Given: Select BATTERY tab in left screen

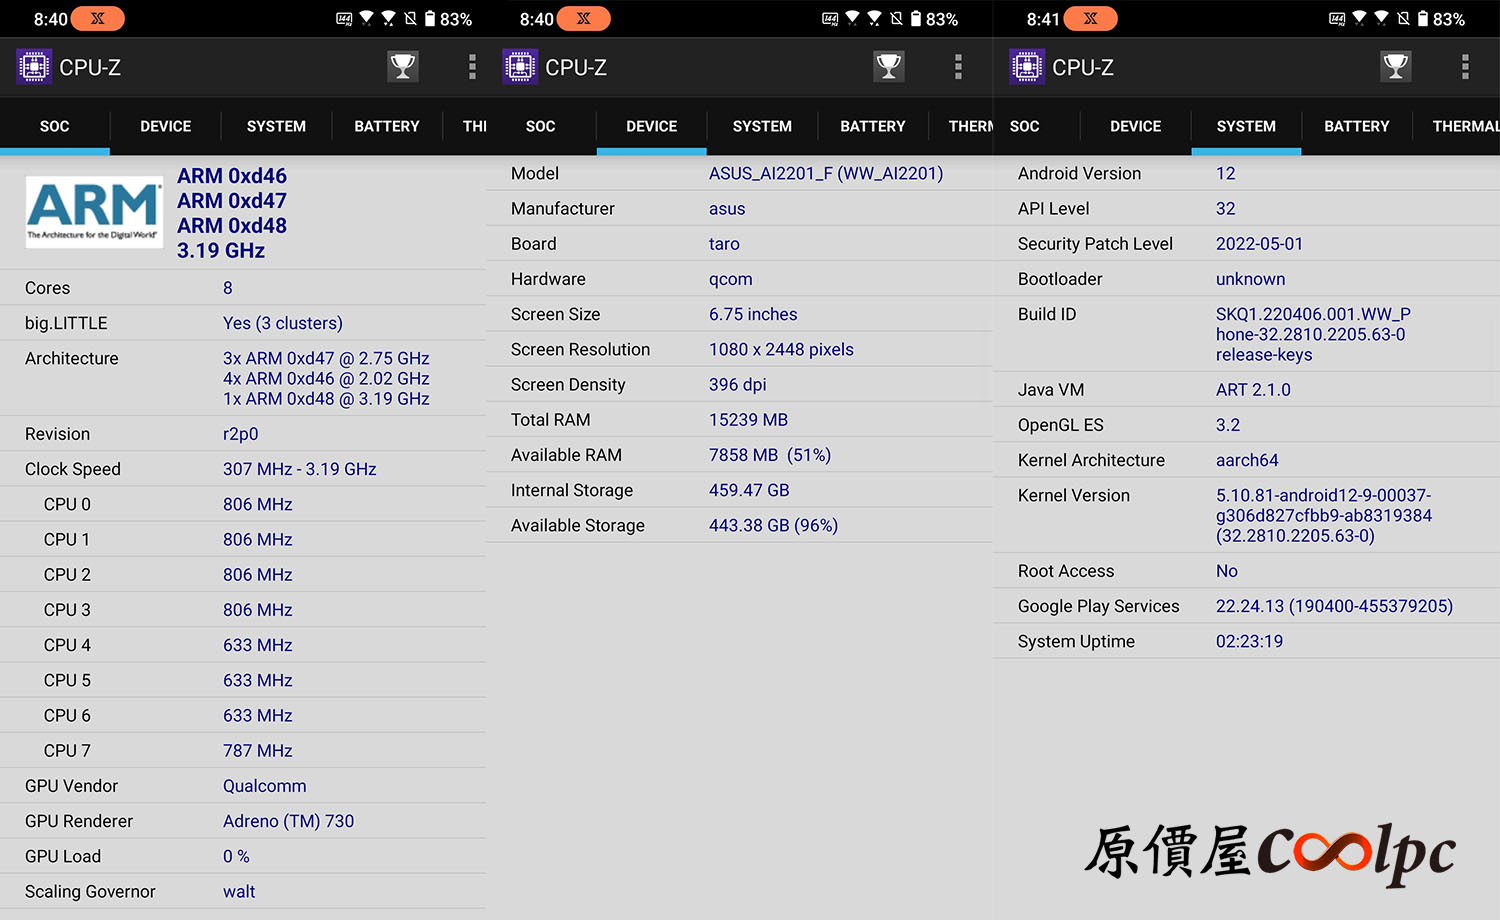Looking at the screenshot, I should coord(387,126).
